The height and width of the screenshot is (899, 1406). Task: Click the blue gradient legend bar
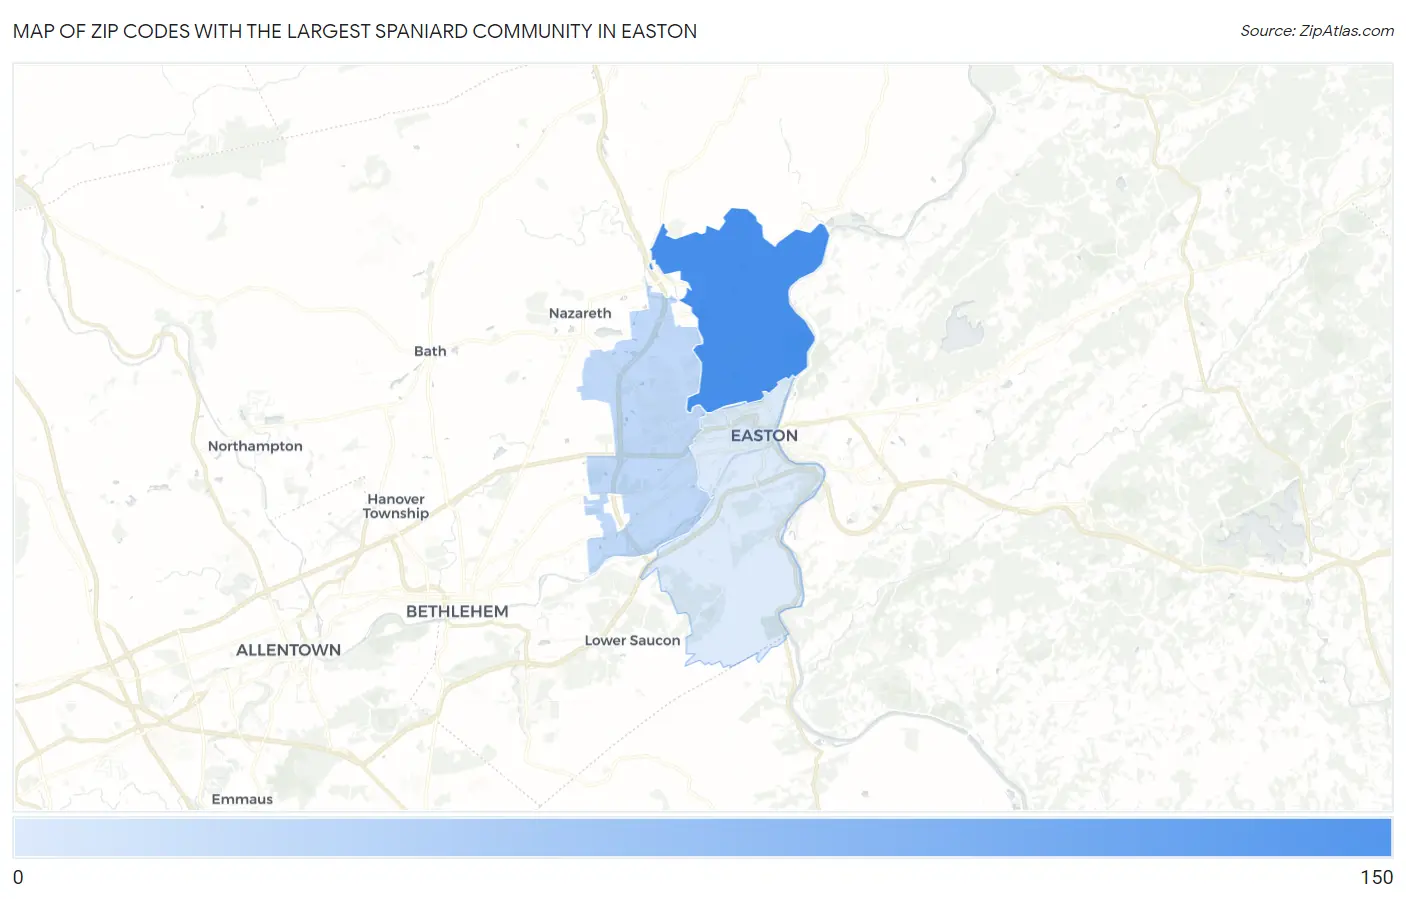click(x=702, y=838)
